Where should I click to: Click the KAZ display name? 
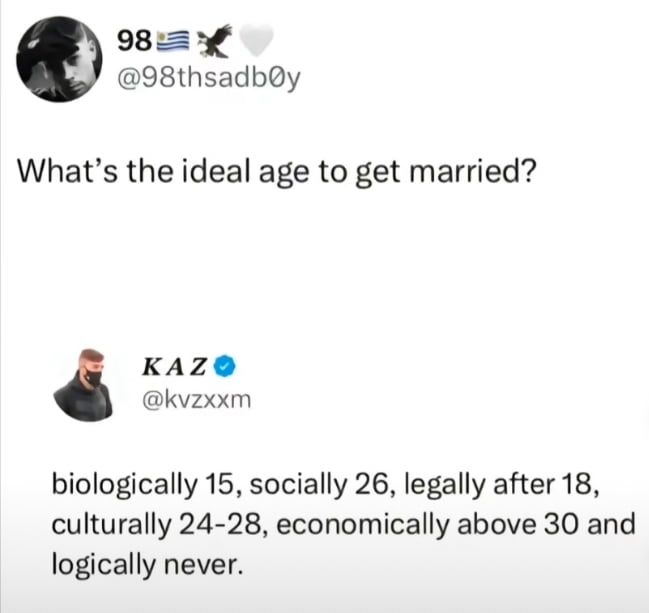[177, 368]
